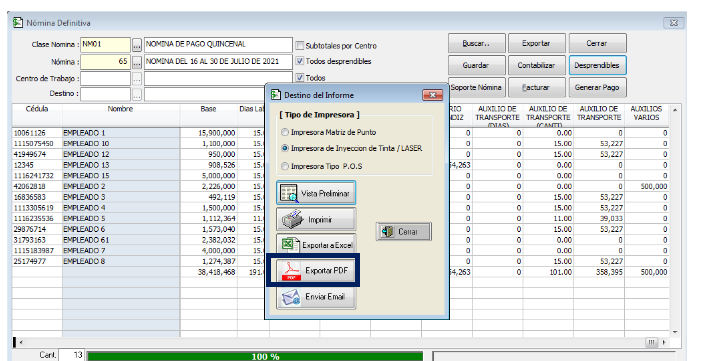Click the PDF icon on Exportar PDF

point(291,271)
